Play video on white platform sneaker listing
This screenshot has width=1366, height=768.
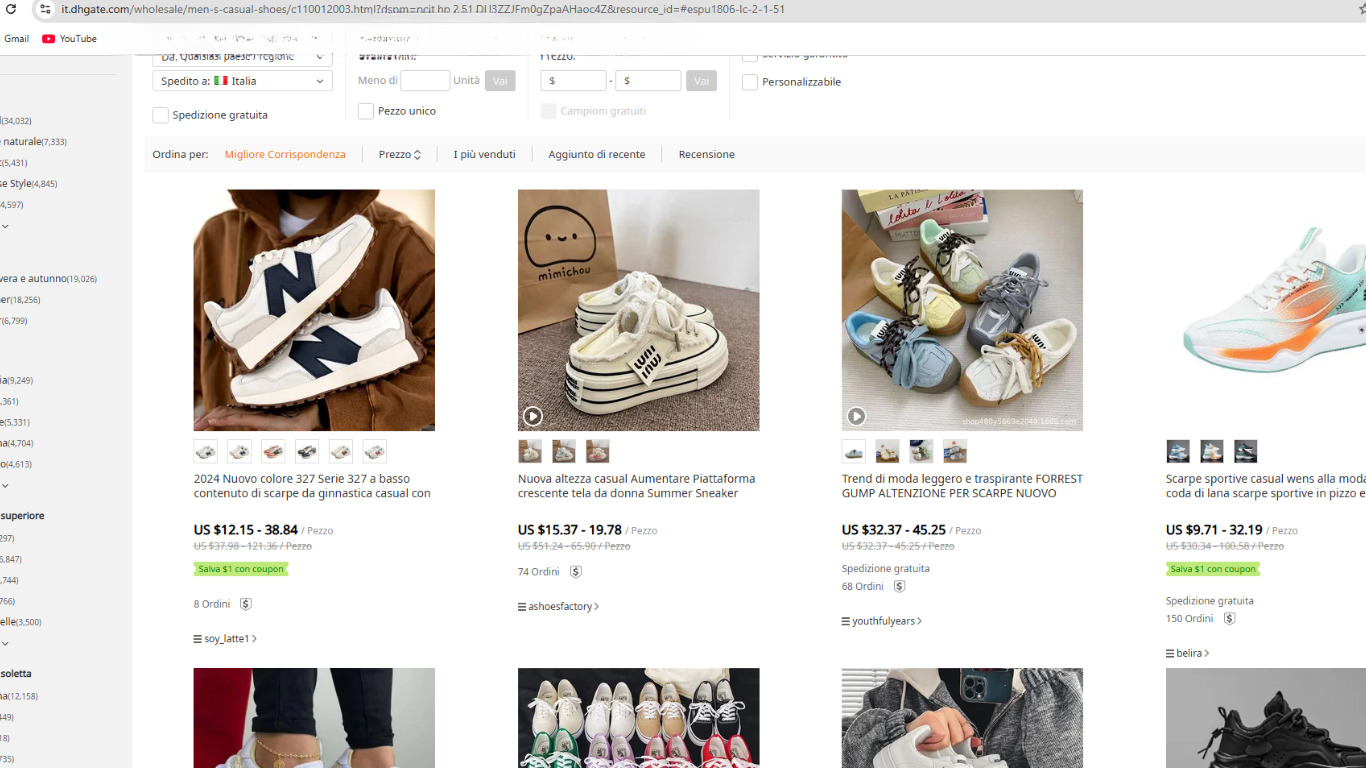coord(532,416)
